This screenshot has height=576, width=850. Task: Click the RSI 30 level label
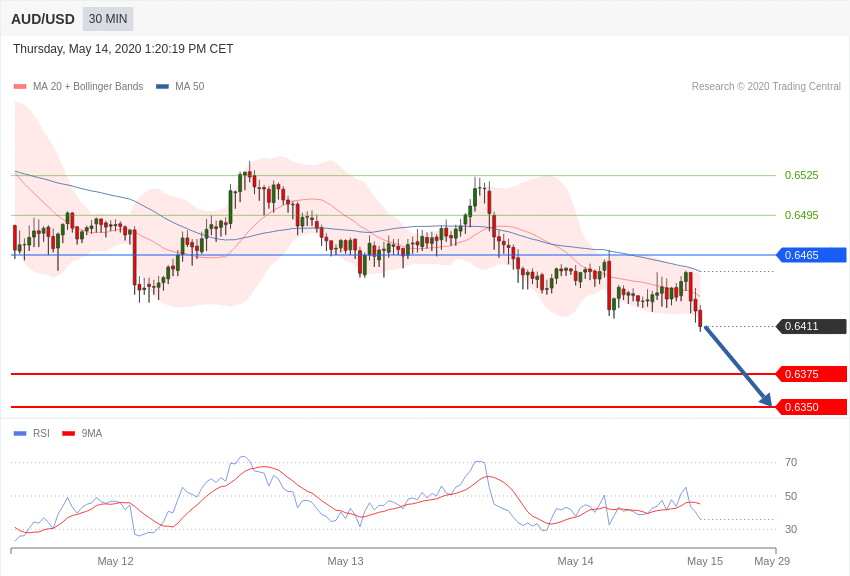791,529
